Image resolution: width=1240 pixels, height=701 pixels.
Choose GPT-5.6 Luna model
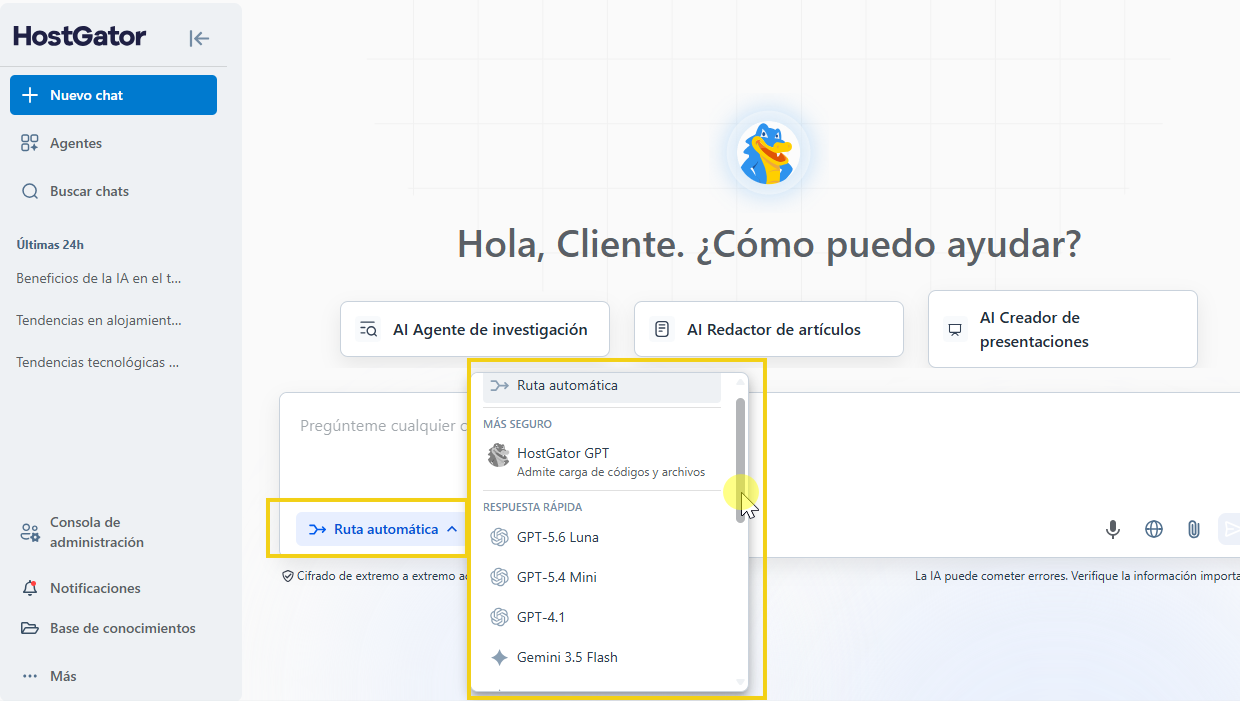602,537
